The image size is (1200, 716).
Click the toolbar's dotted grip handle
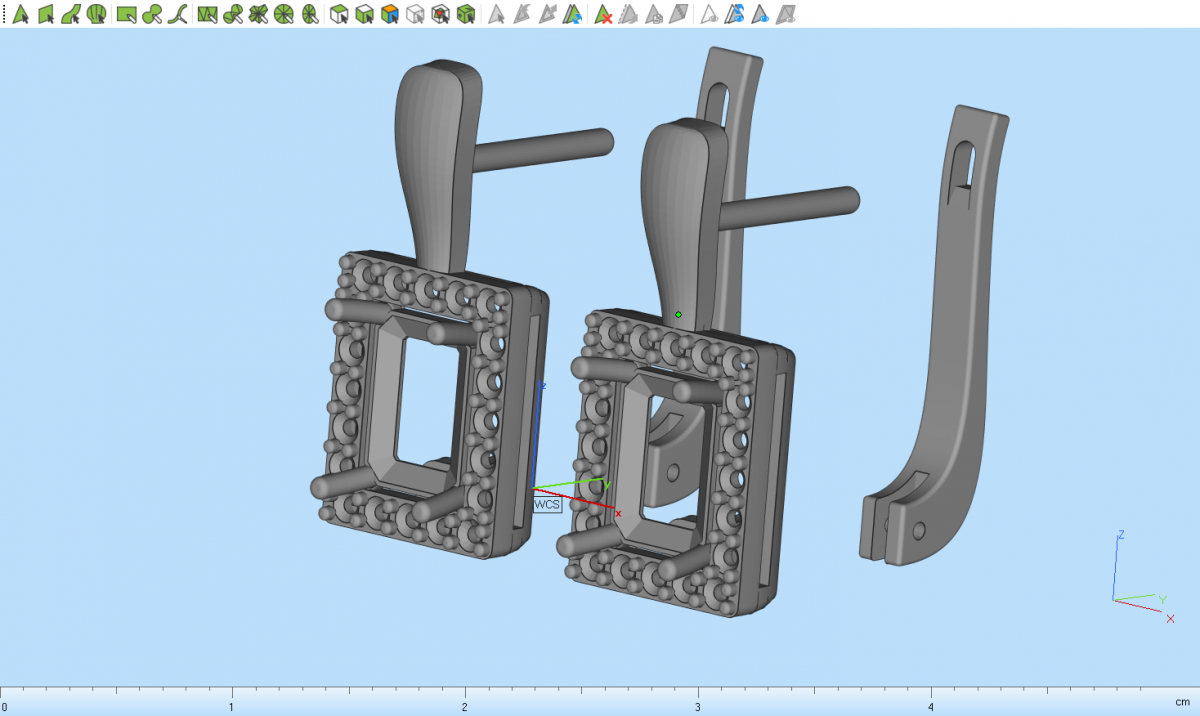[x=4, y=14]
